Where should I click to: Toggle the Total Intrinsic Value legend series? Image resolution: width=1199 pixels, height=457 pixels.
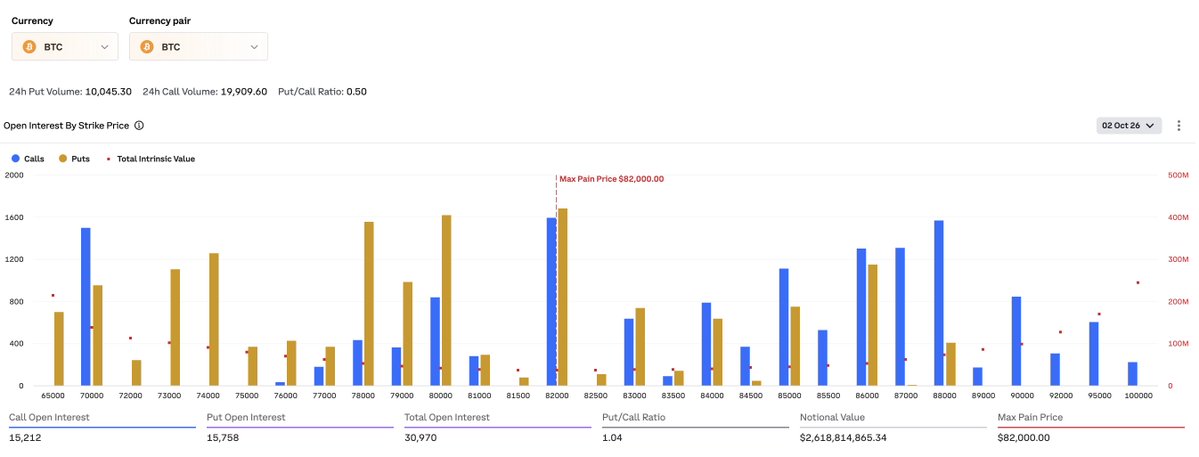point(150,159)
